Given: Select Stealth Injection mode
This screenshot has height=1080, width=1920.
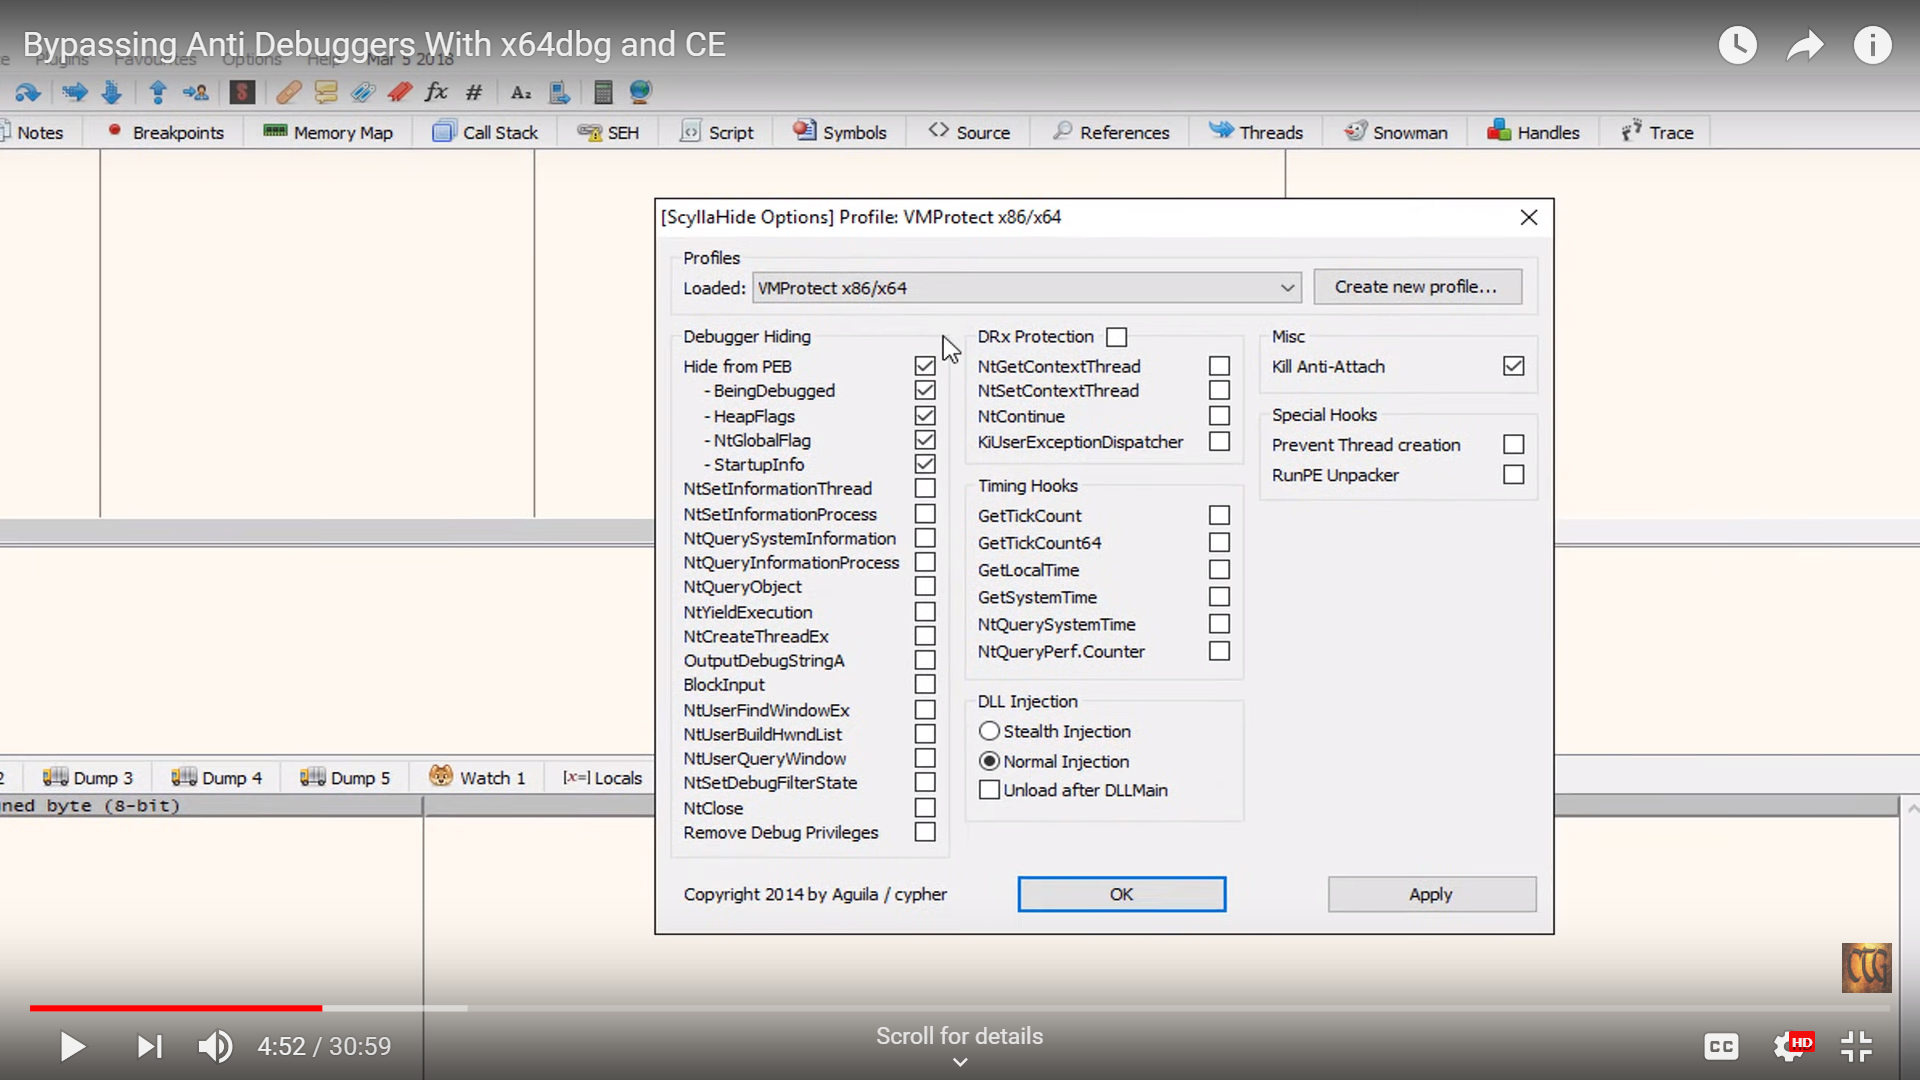Looking at the screenshot, I should coord(989,731).
